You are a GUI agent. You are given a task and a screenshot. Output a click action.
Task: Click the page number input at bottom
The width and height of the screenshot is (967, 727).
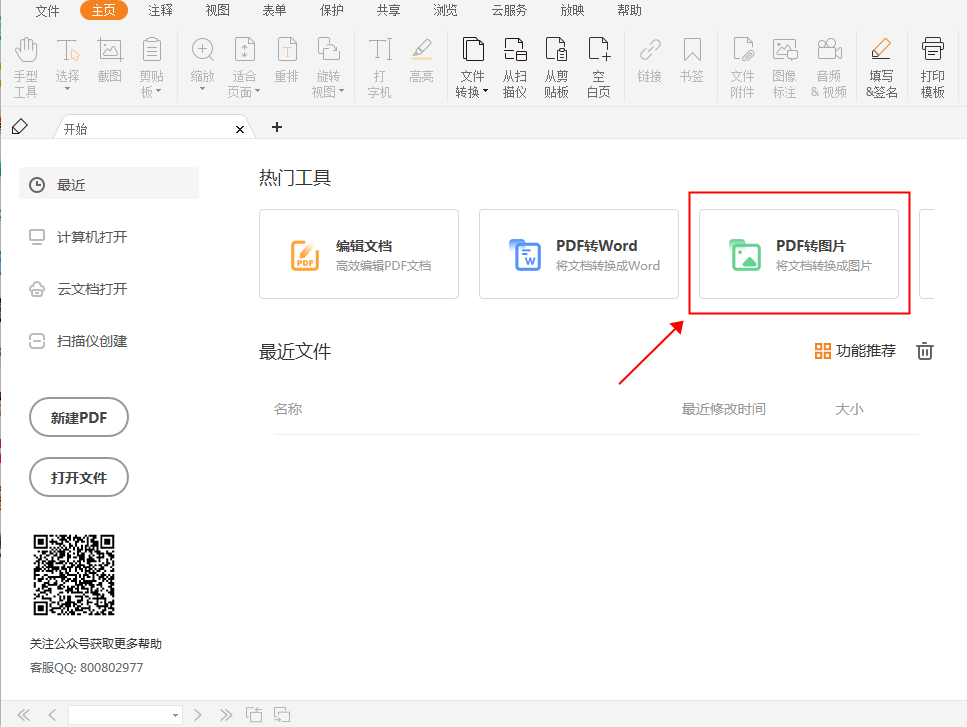[120, 714]
